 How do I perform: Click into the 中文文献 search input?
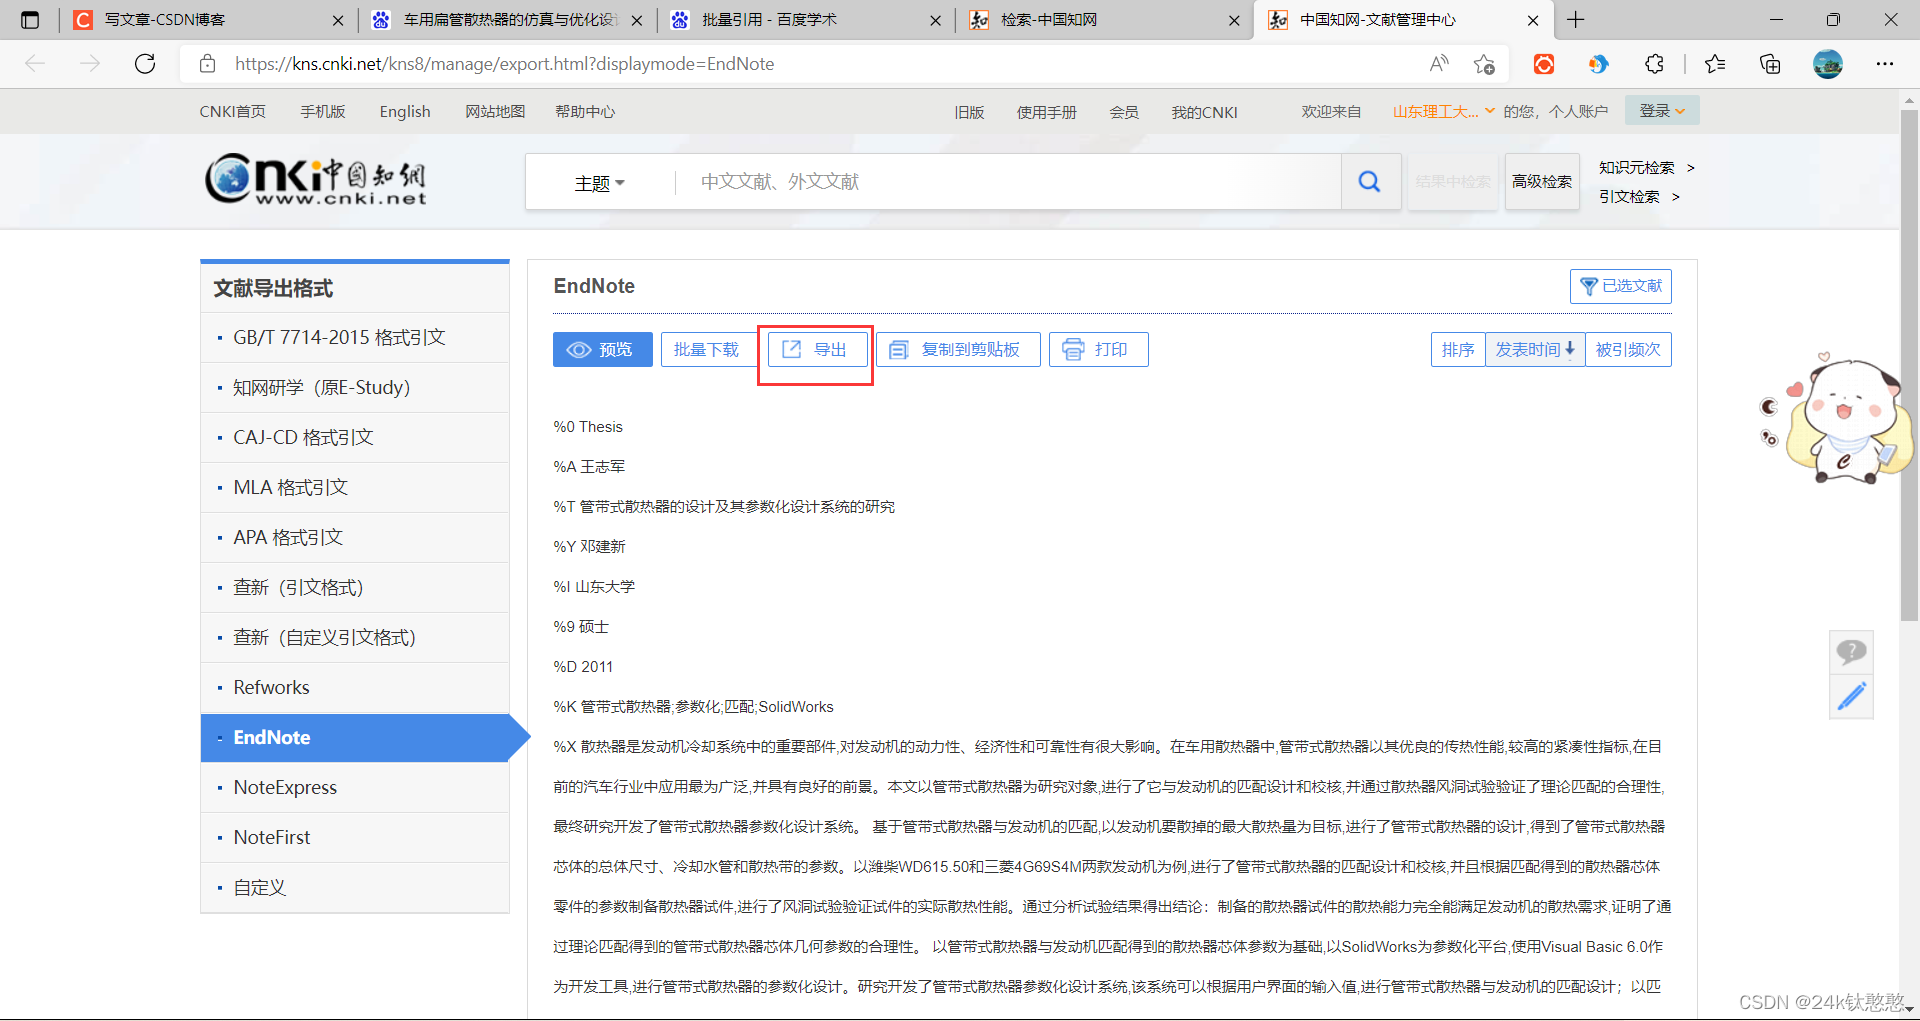coord(1008,181)
